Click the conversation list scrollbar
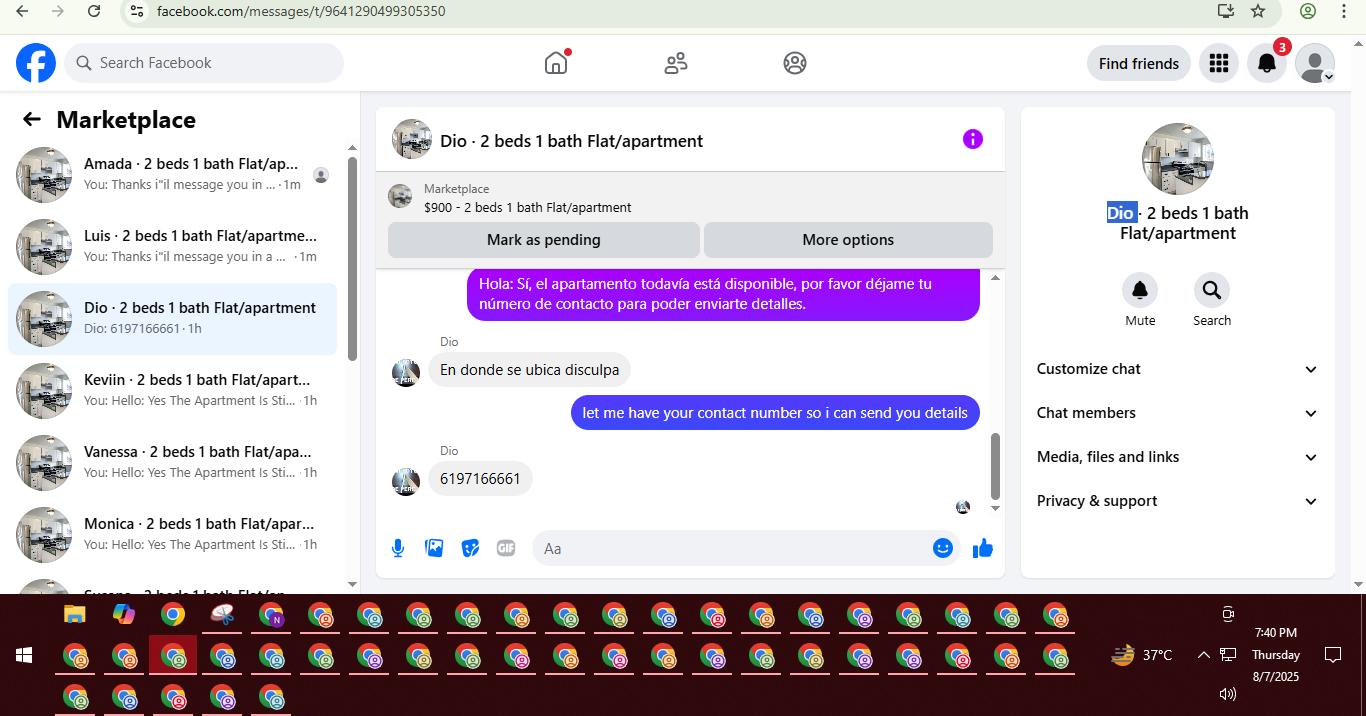 point(352,258)
